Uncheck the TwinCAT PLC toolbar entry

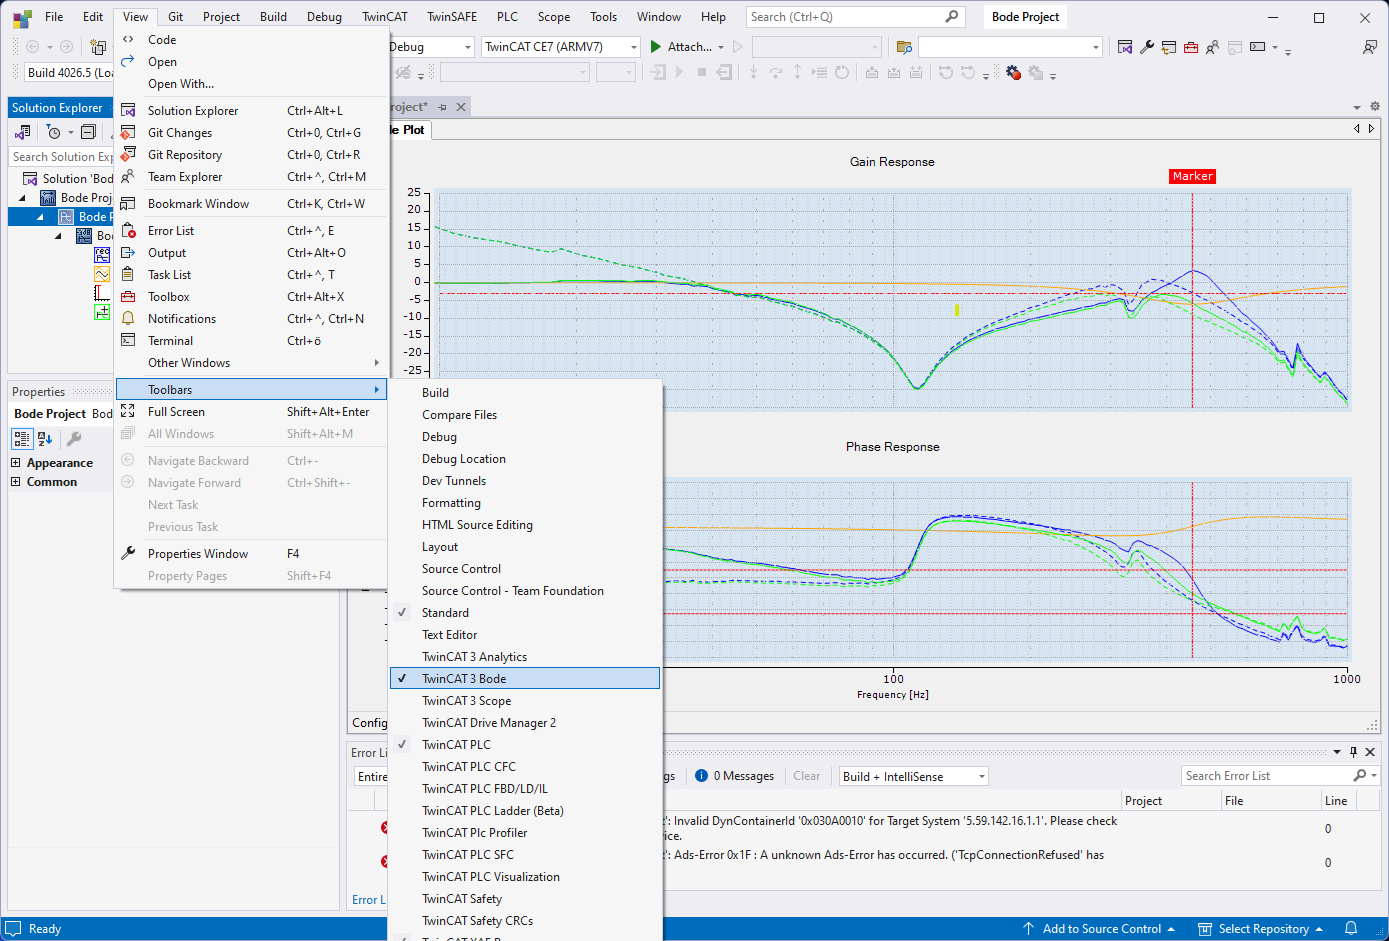click(x=525, y=744)
